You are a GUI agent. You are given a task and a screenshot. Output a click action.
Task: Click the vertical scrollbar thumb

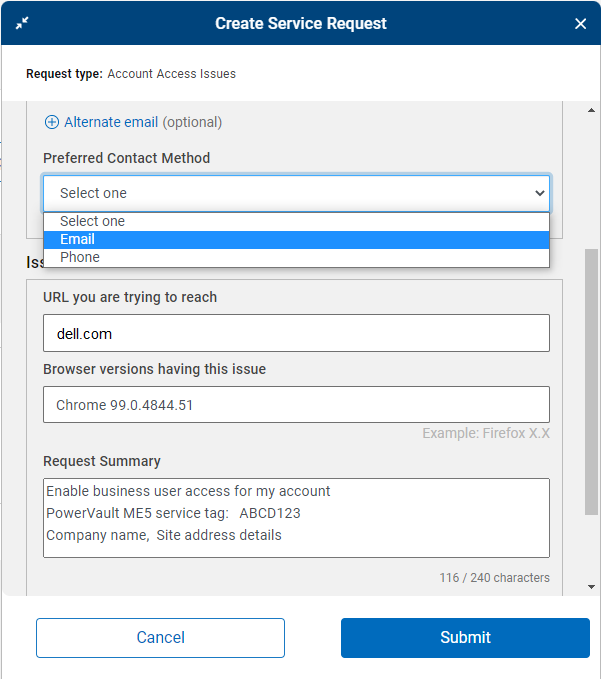pos(591,380)
